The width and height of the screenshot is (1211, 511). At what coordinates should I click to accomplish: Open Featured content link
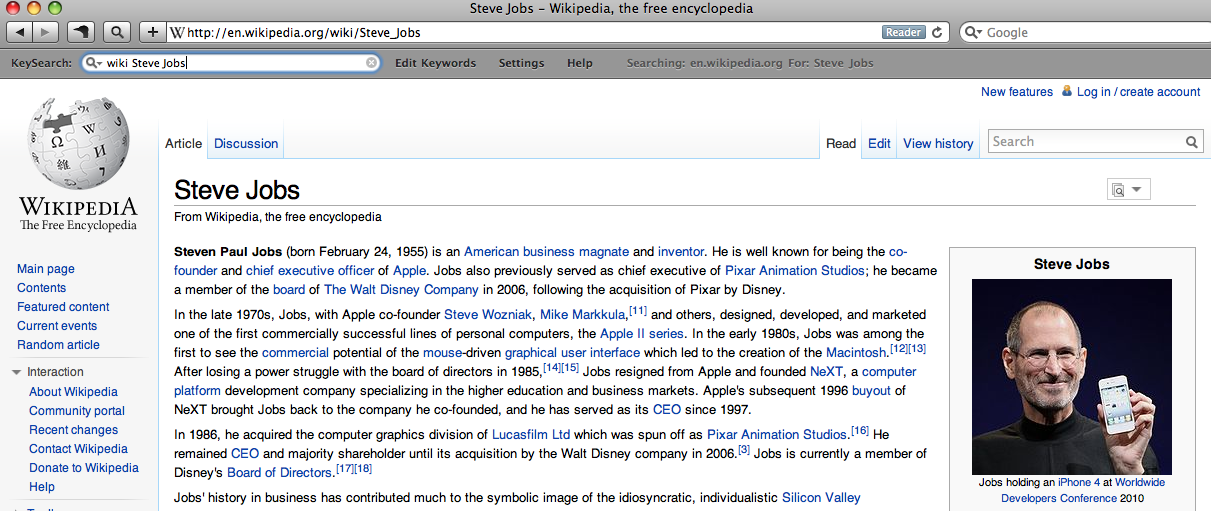[63, 307]
